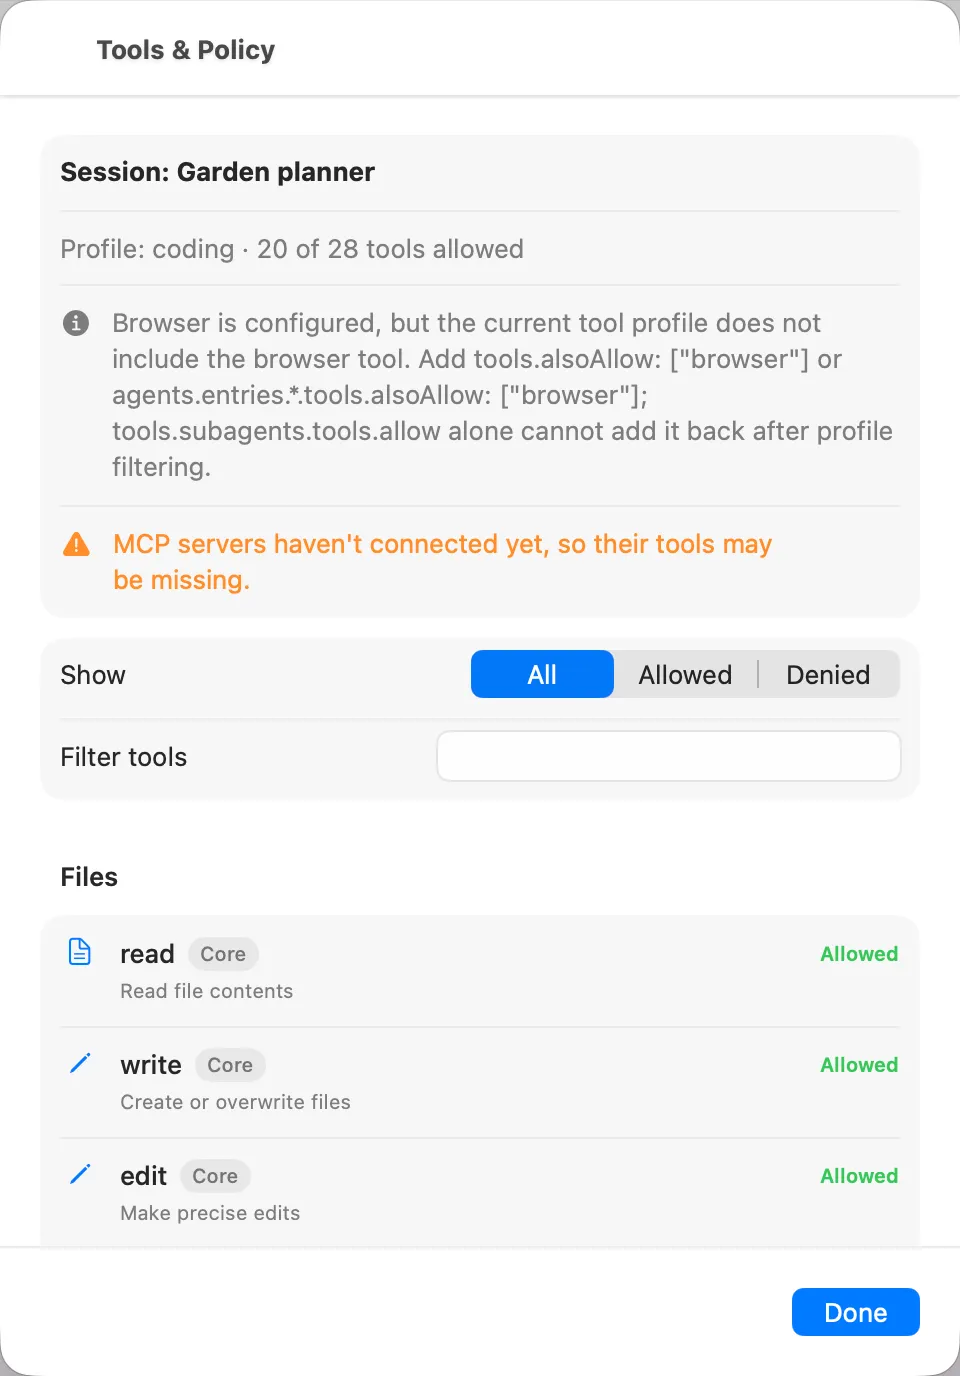Toggle Allowed status for edit tool
This screenshot has height=1376, width=960.
tap(859, 1176)
